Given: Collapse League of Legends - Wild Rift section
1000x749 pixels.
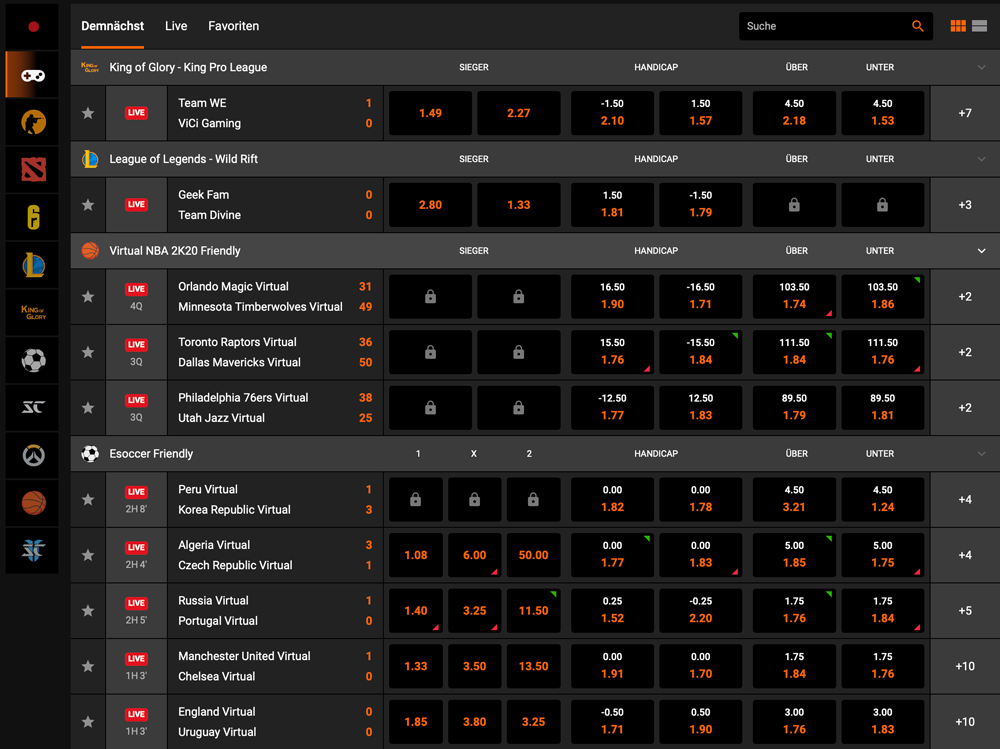Looking at the screenshot, I should (x=982, y=159).
